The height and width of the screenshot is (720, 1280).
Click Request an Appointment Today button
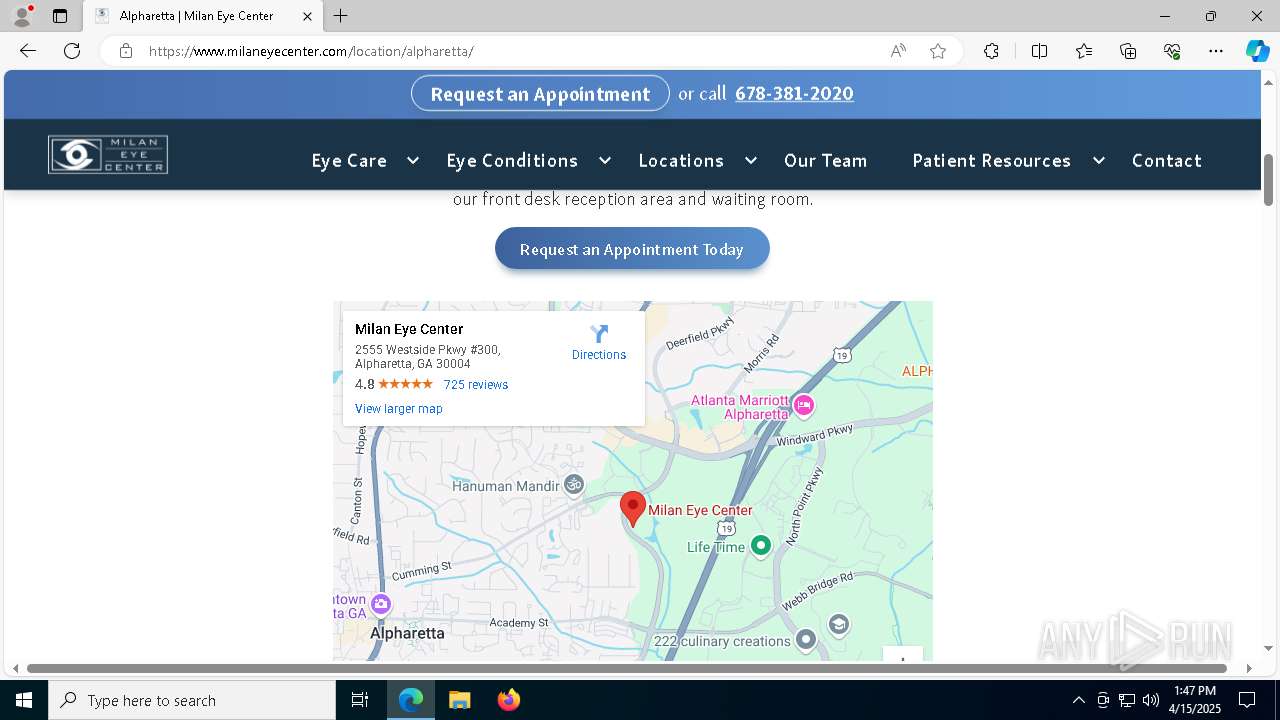pyautogui.click(x=632, y=249)
